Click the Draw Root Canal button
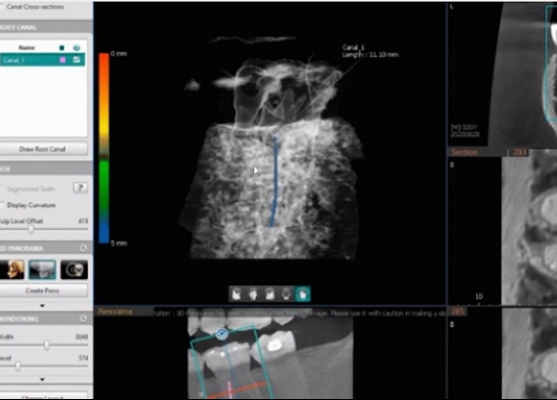Image resolution: width=557 pixels, height=400 pixels. (x=42, y=149)
